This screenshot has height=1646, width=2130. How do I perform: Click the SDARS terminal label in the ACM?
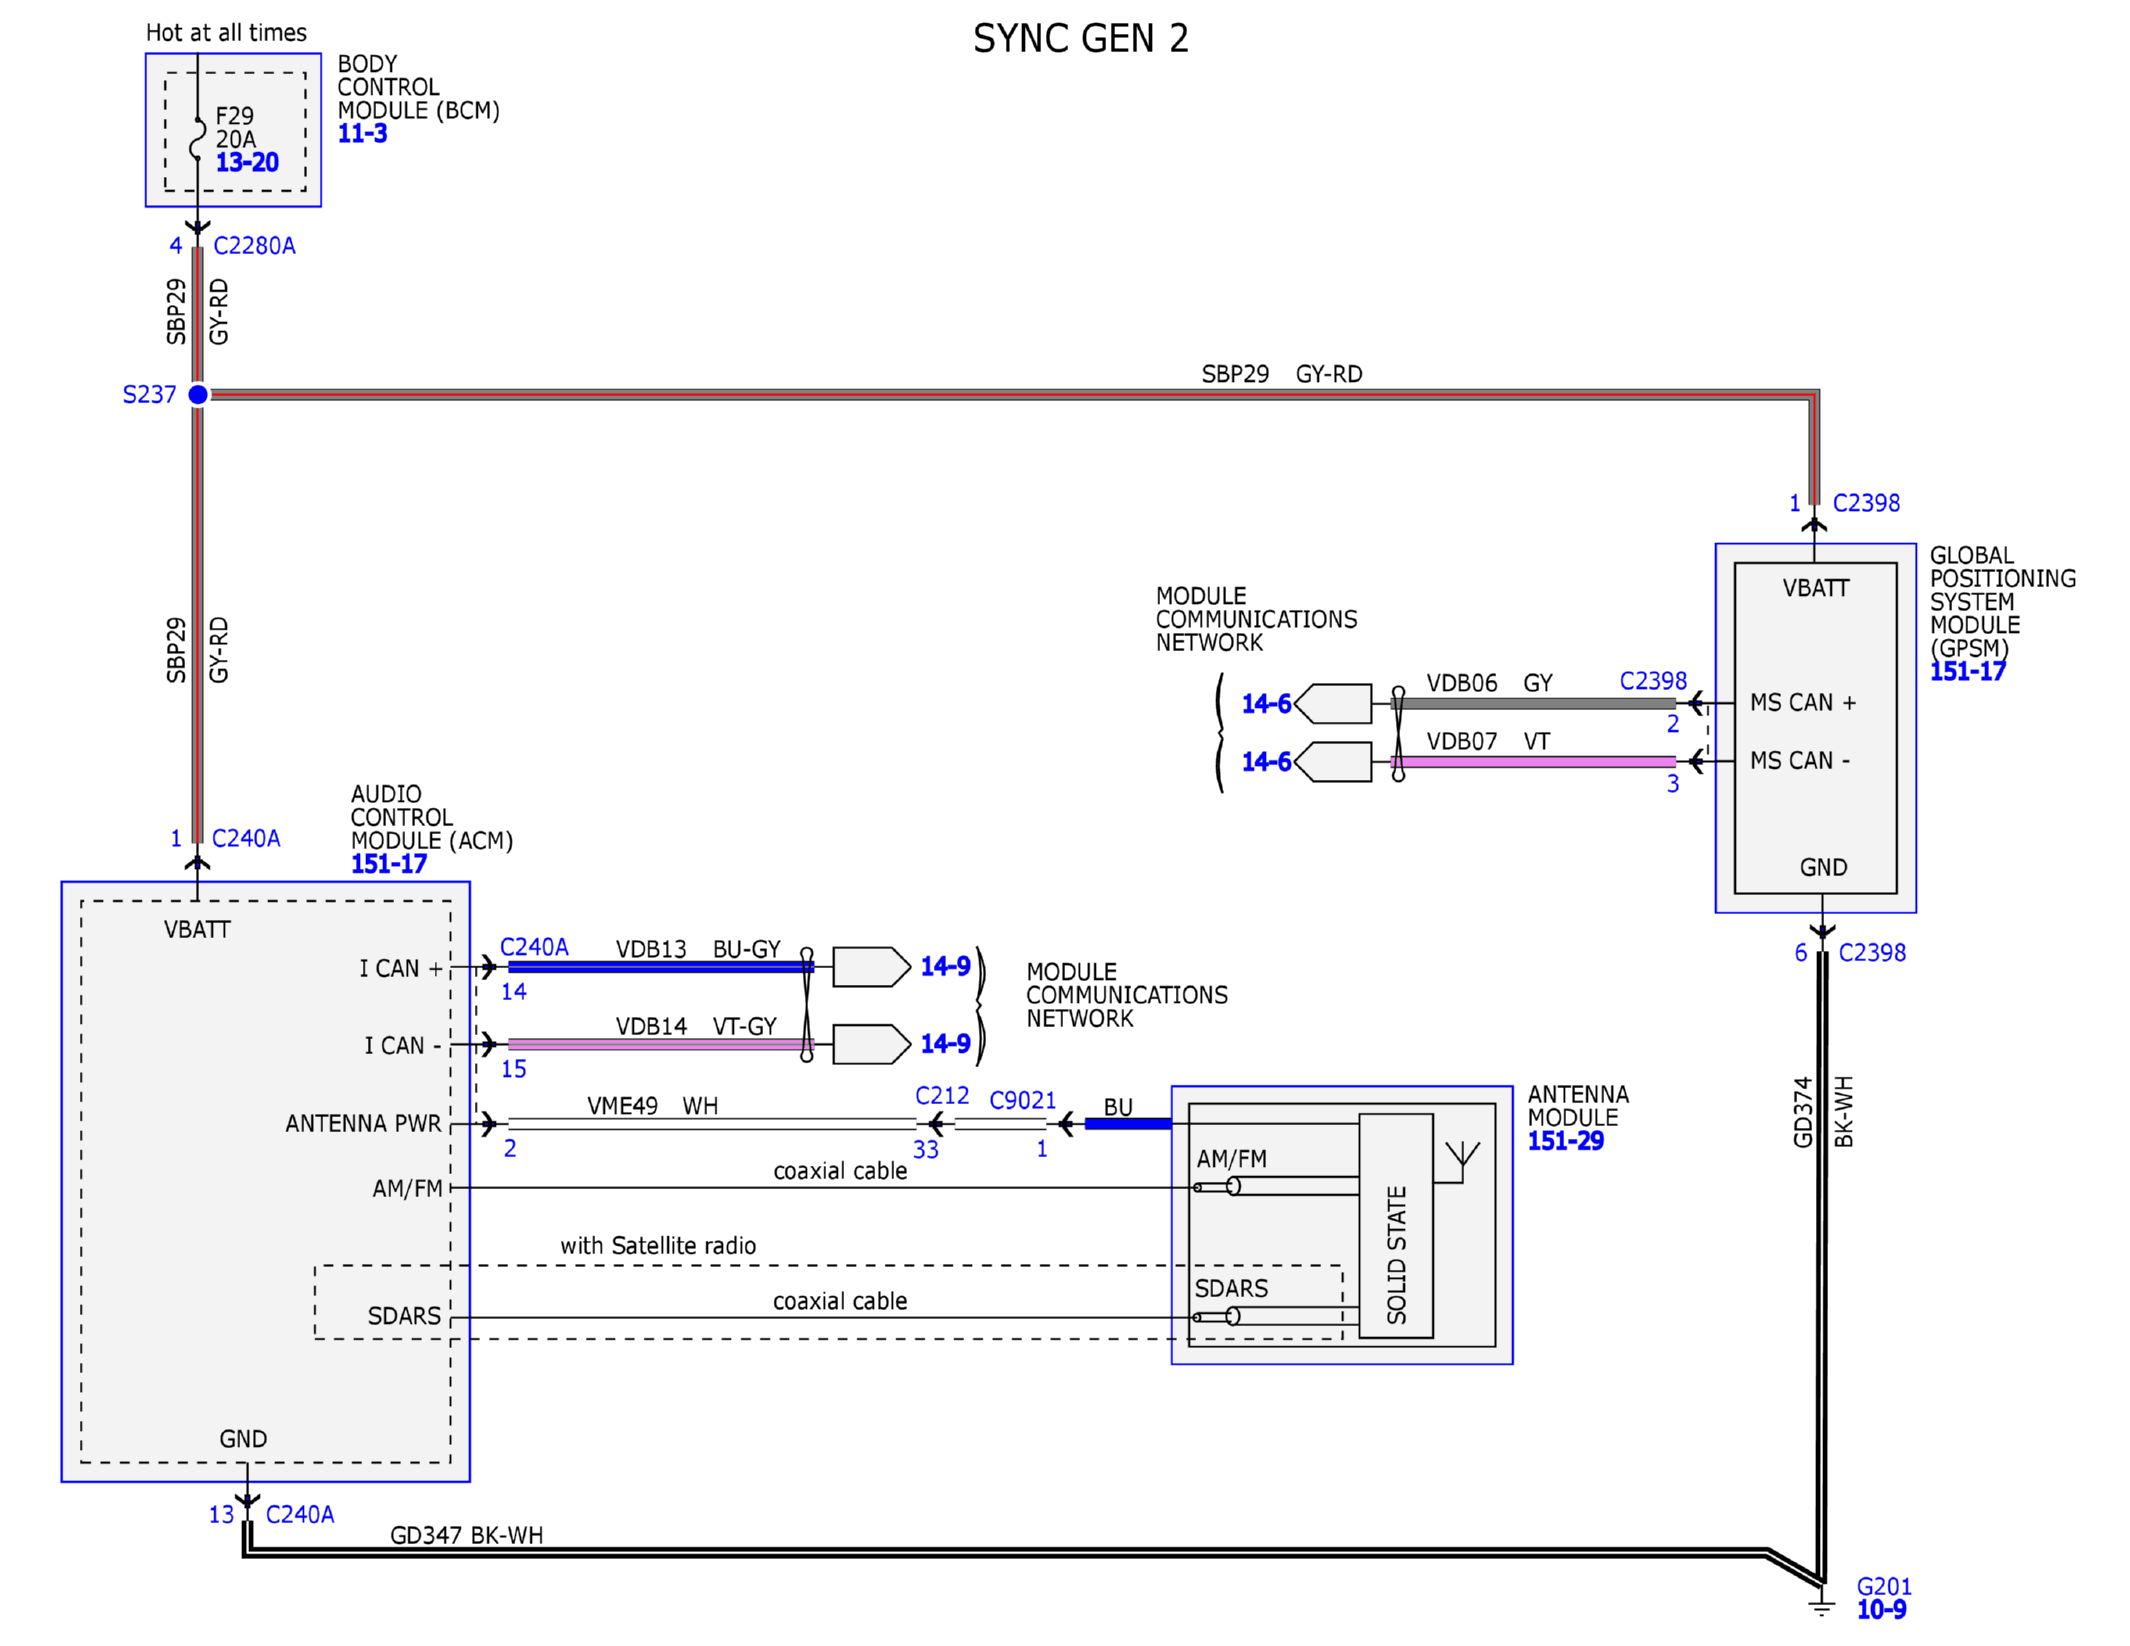404,1316
